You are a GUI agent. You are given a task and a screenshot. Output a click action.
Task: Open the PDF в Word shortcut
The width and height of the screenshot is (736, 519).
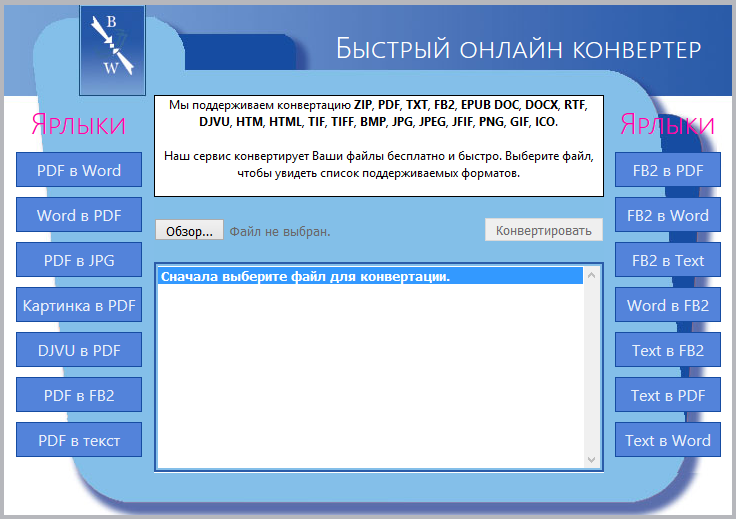coord(79,170)
